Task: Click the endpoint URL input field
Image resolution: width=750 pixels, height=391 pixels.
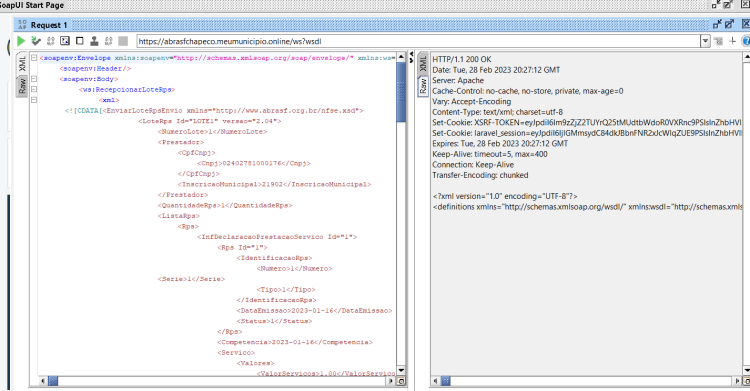Action: 419,41
